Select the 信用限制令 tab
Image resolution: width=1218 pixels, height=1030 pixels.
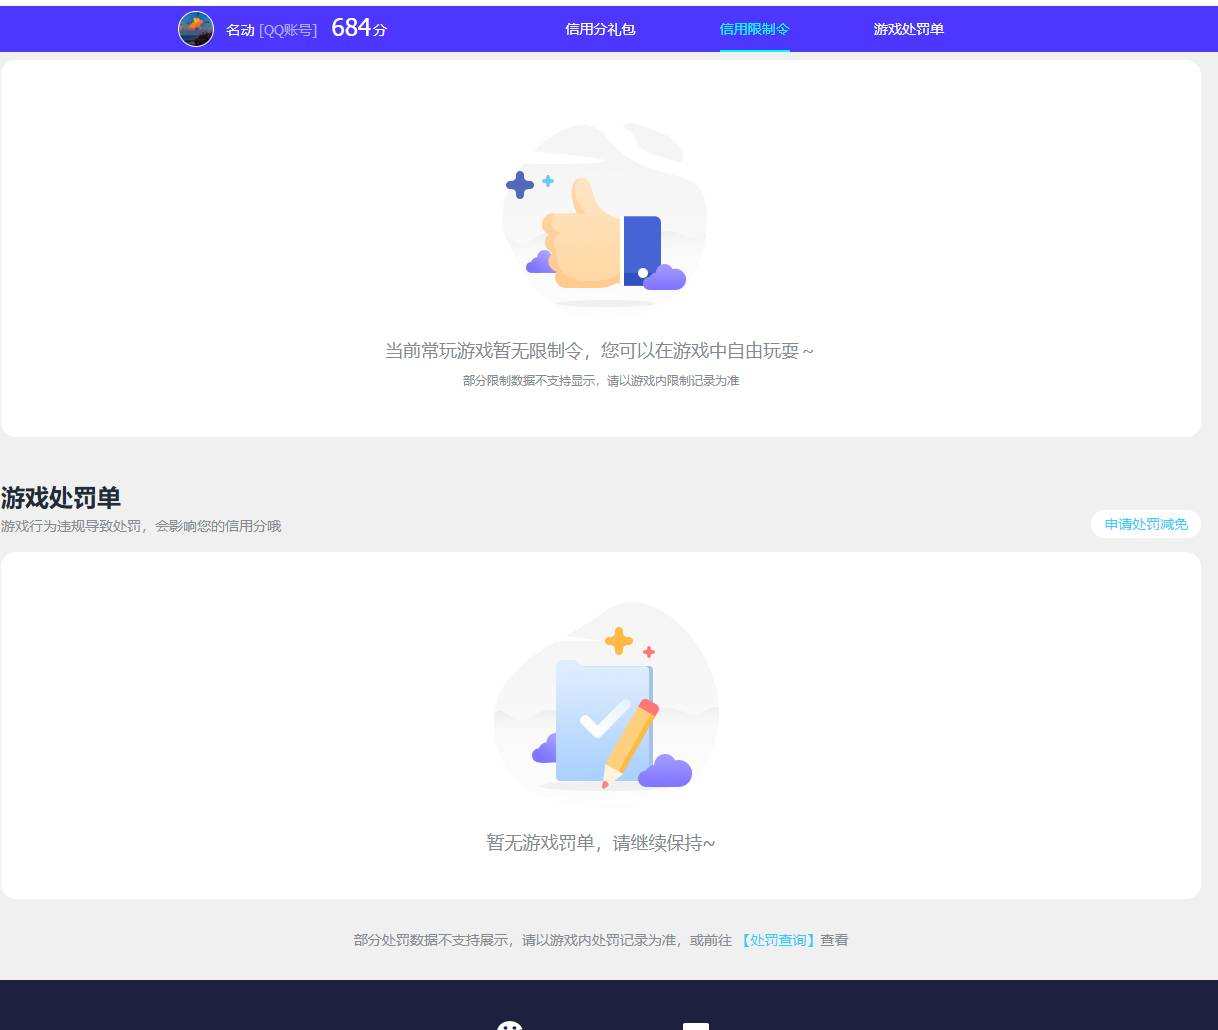(x=755, y=29)
